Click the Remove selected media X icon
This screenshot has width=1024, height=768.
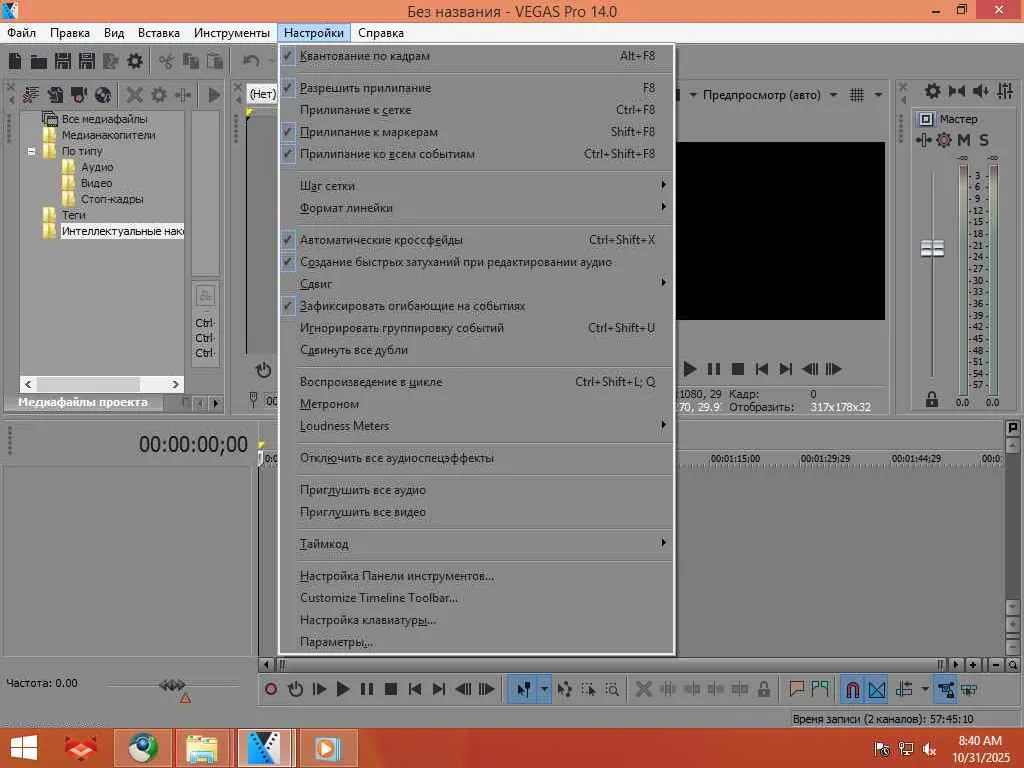coord(135,95)
